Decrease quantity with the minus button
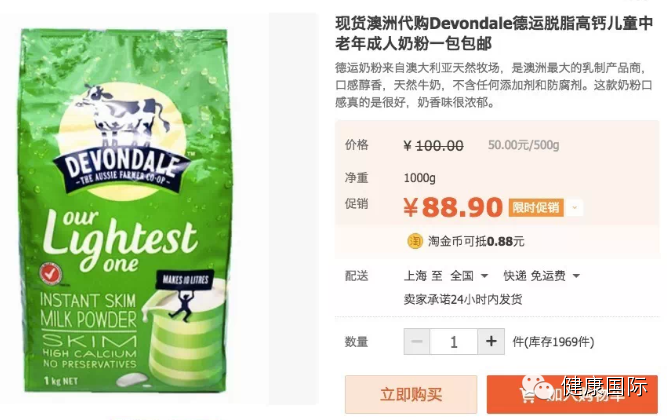This screenshot has height=420, width=669. (417, 341)
